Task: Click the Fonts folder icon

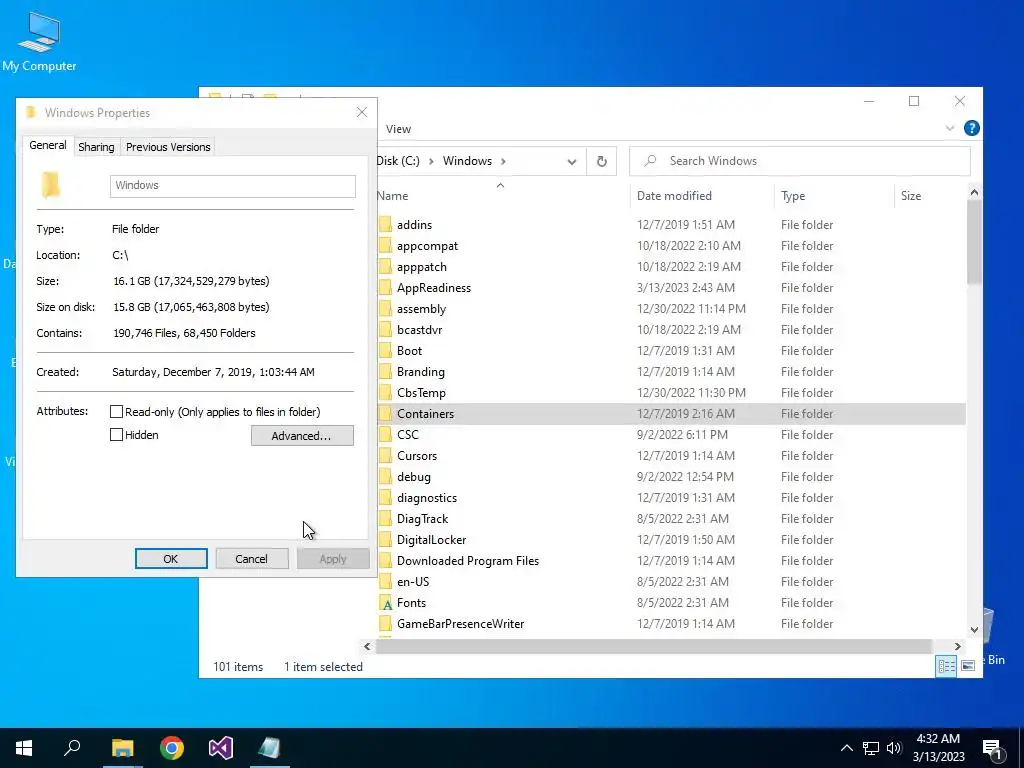Action: tap(385, 603)
